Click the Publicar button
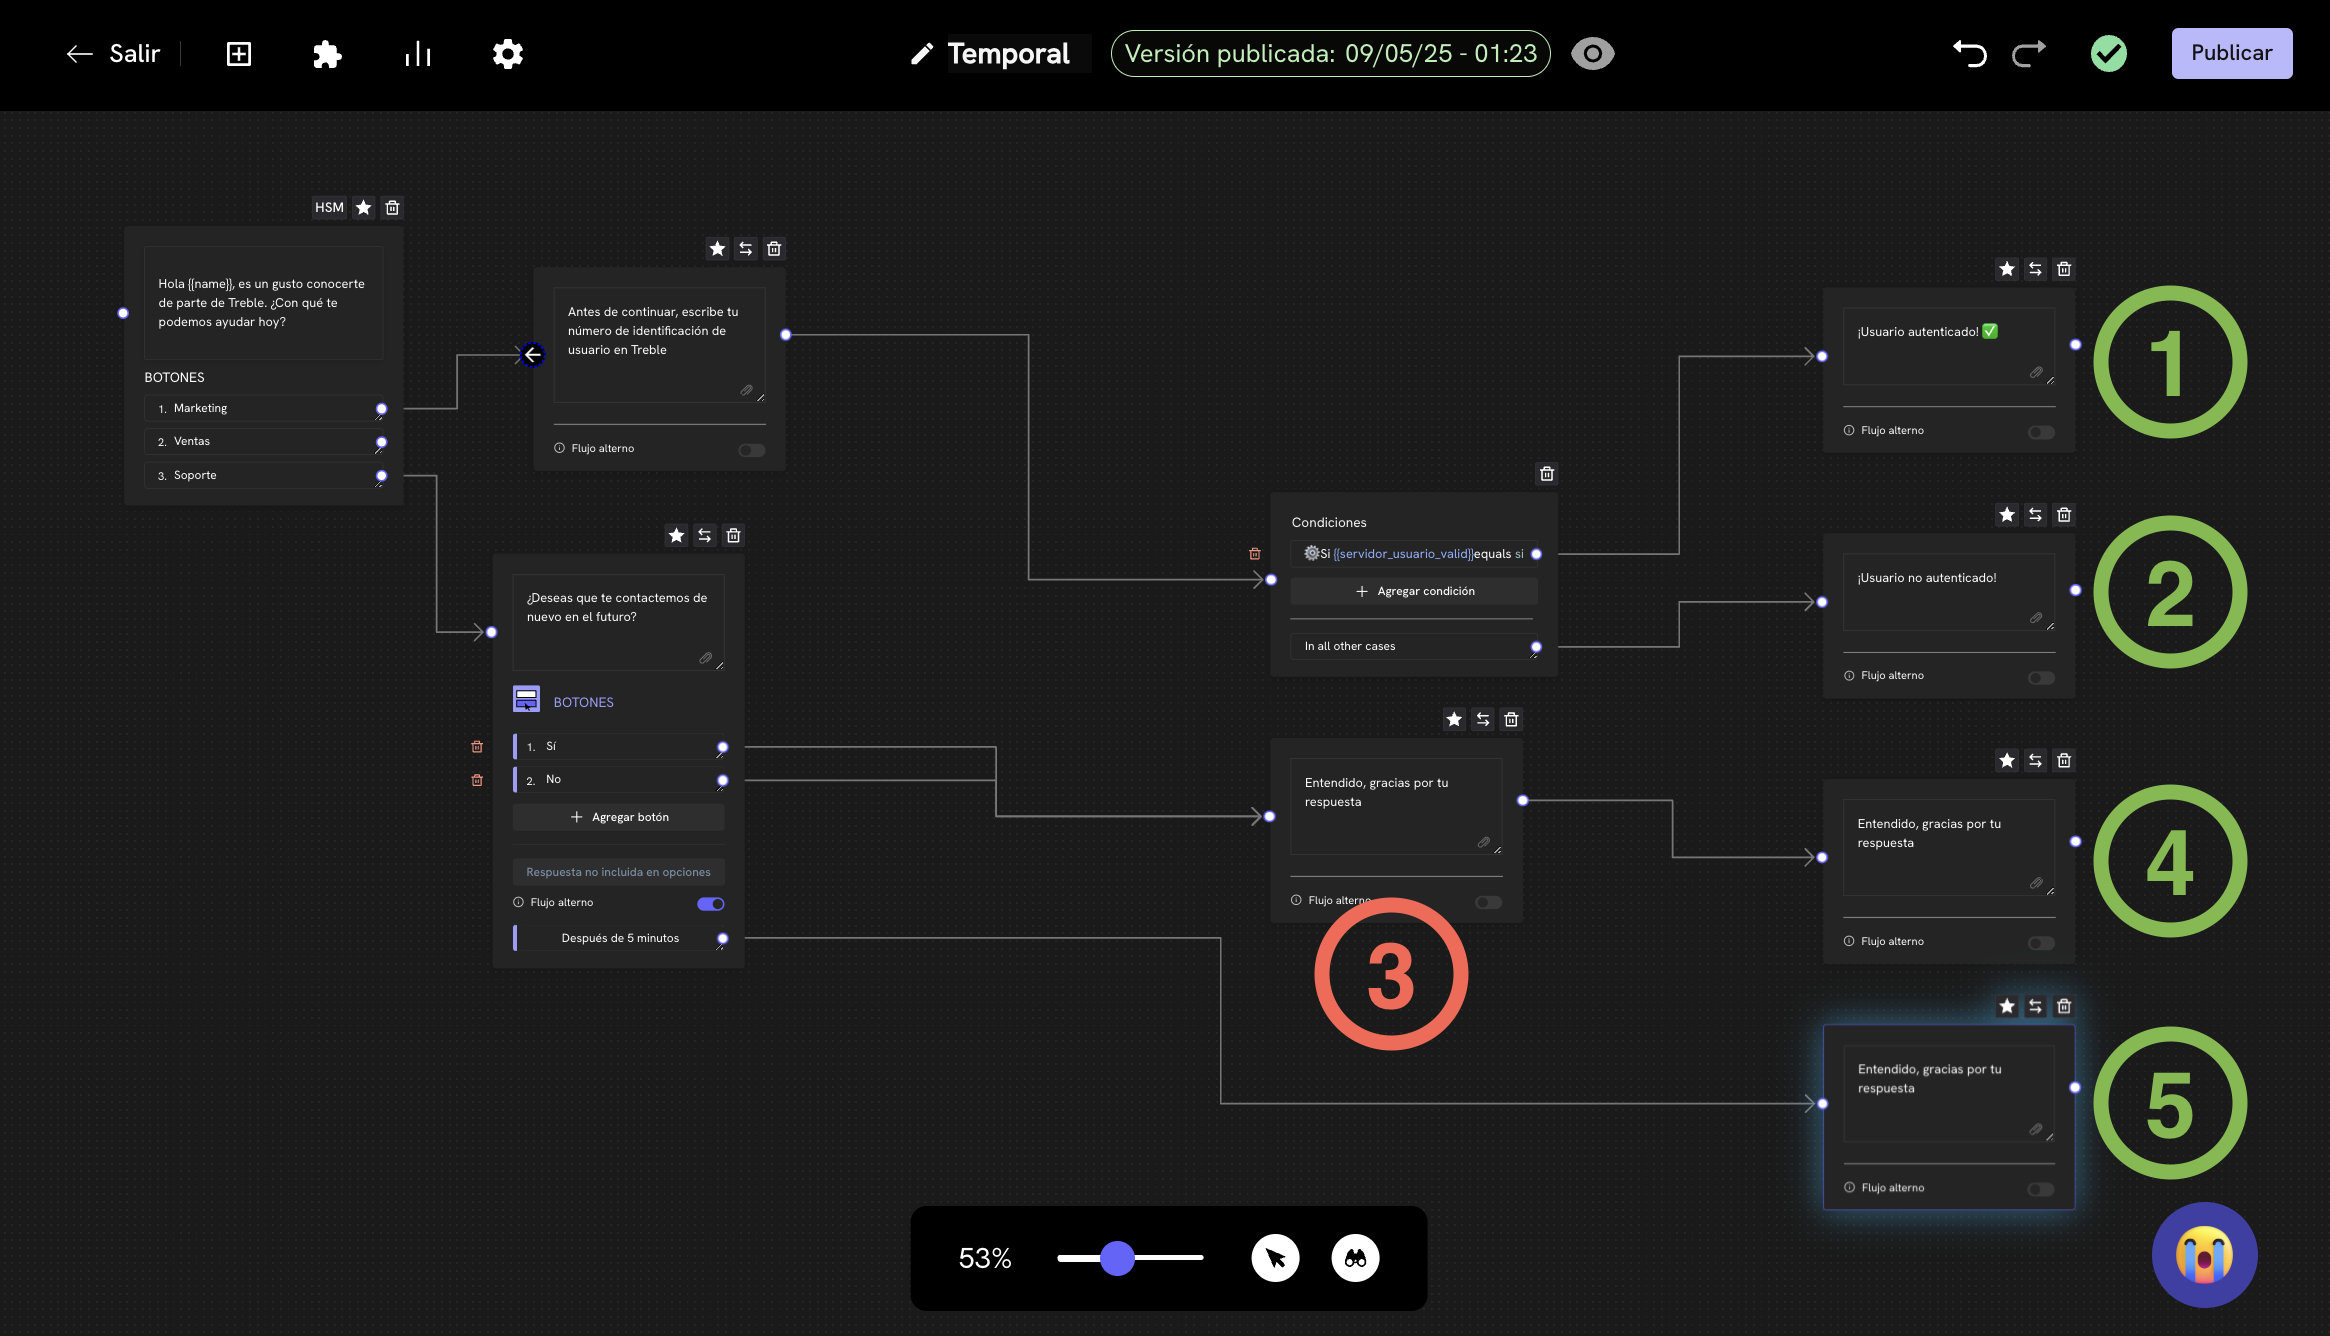The width and height of the screenshot is (2330, 1336). tap(2231, 53)
